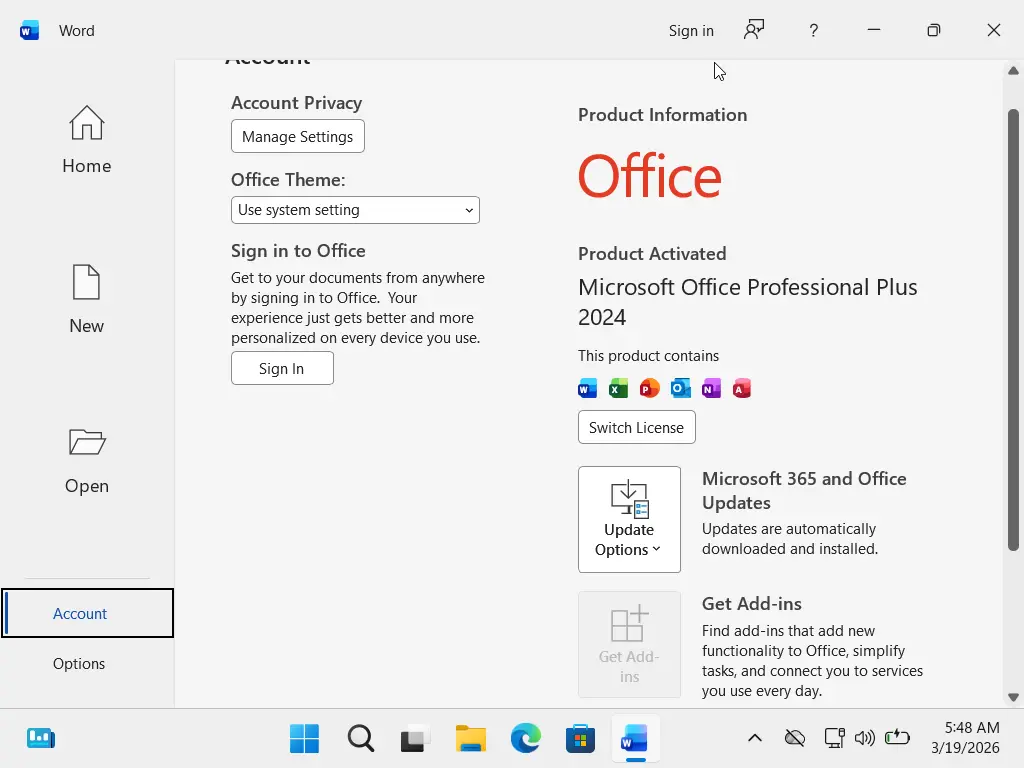The width and height of the screenshot is (1024, 768).
Task: Click the Product Information heading
Action: click(x=662, y=115)
